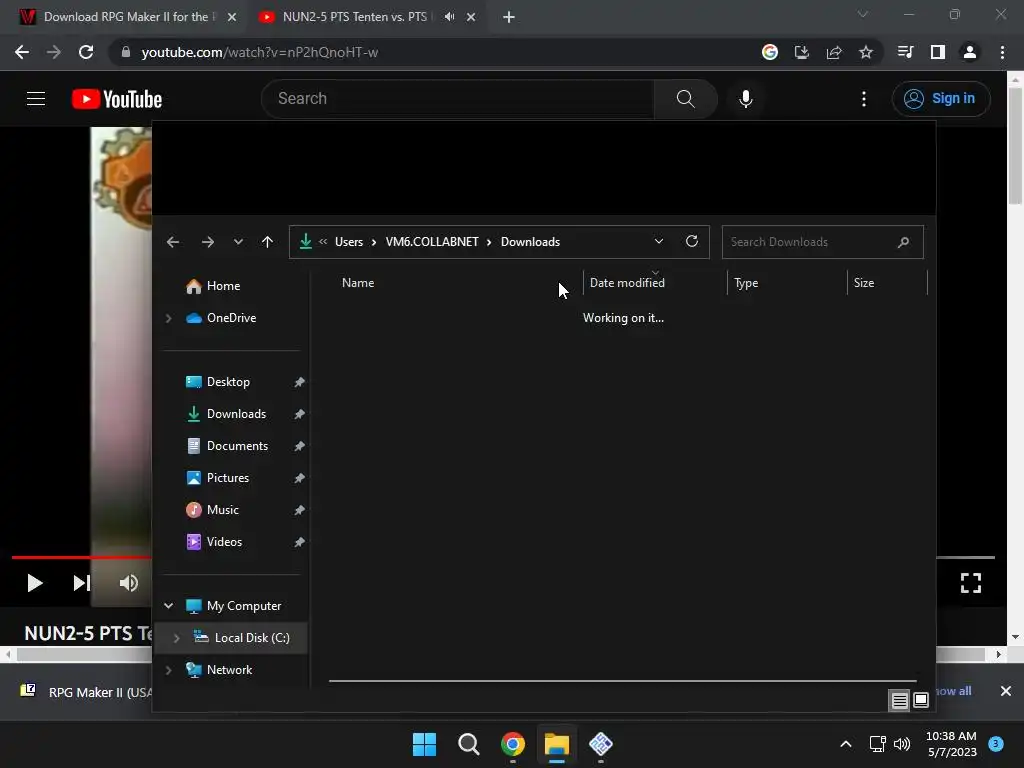Start voice search with microphone icon
This screenshot has width=1024, height=768.
coord(746,99)
